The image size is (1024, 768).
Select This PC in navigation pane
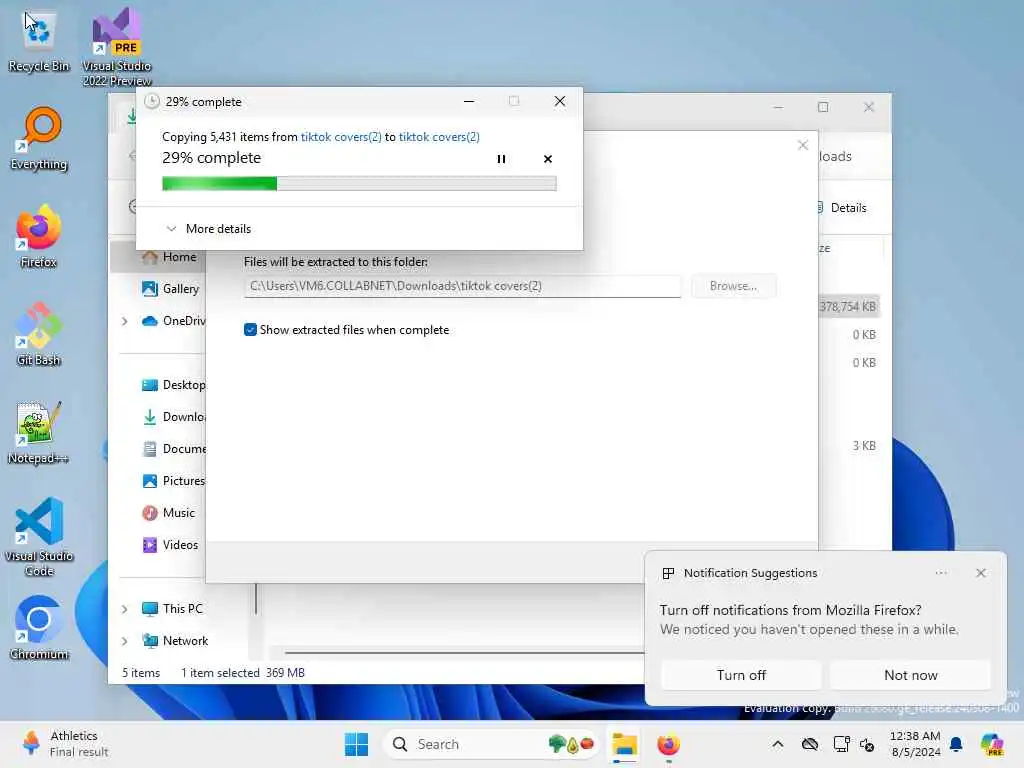(x=172, y=609)
